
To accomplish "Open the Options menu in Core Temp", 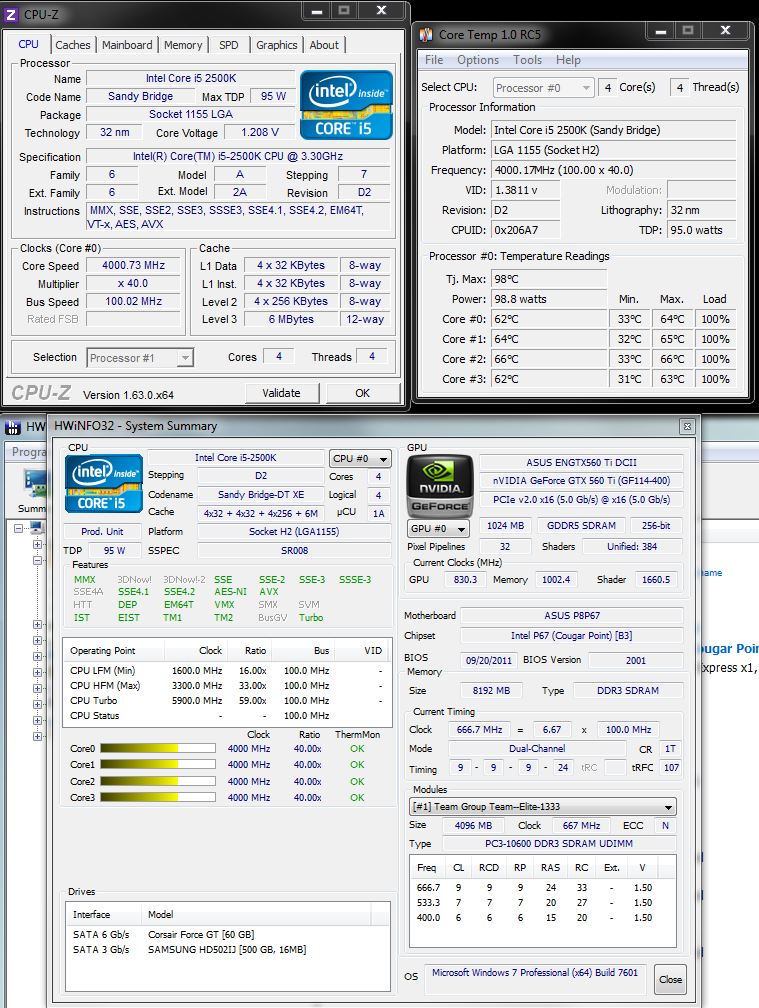I will point(478,60).
